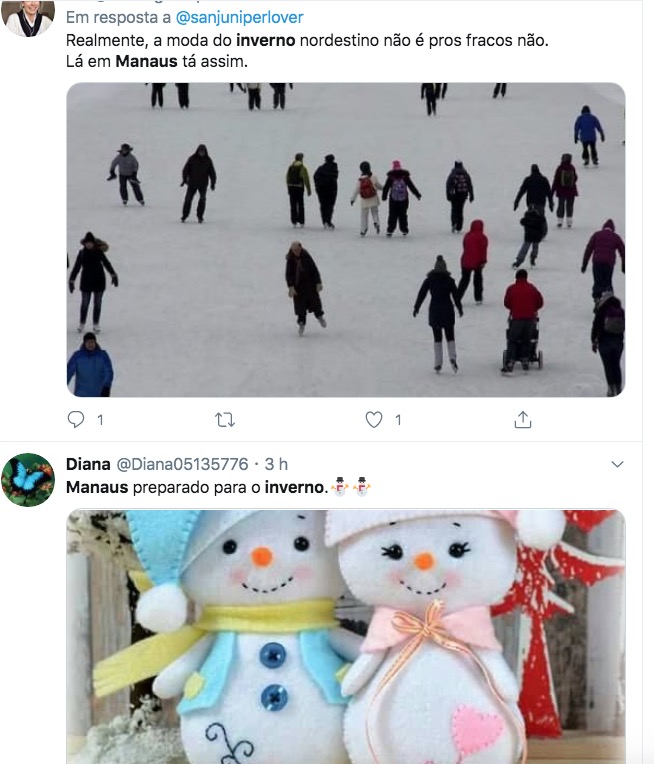Expand the chevron menu on Diana's tweet

pyautogui.click(x=617, y=464)
